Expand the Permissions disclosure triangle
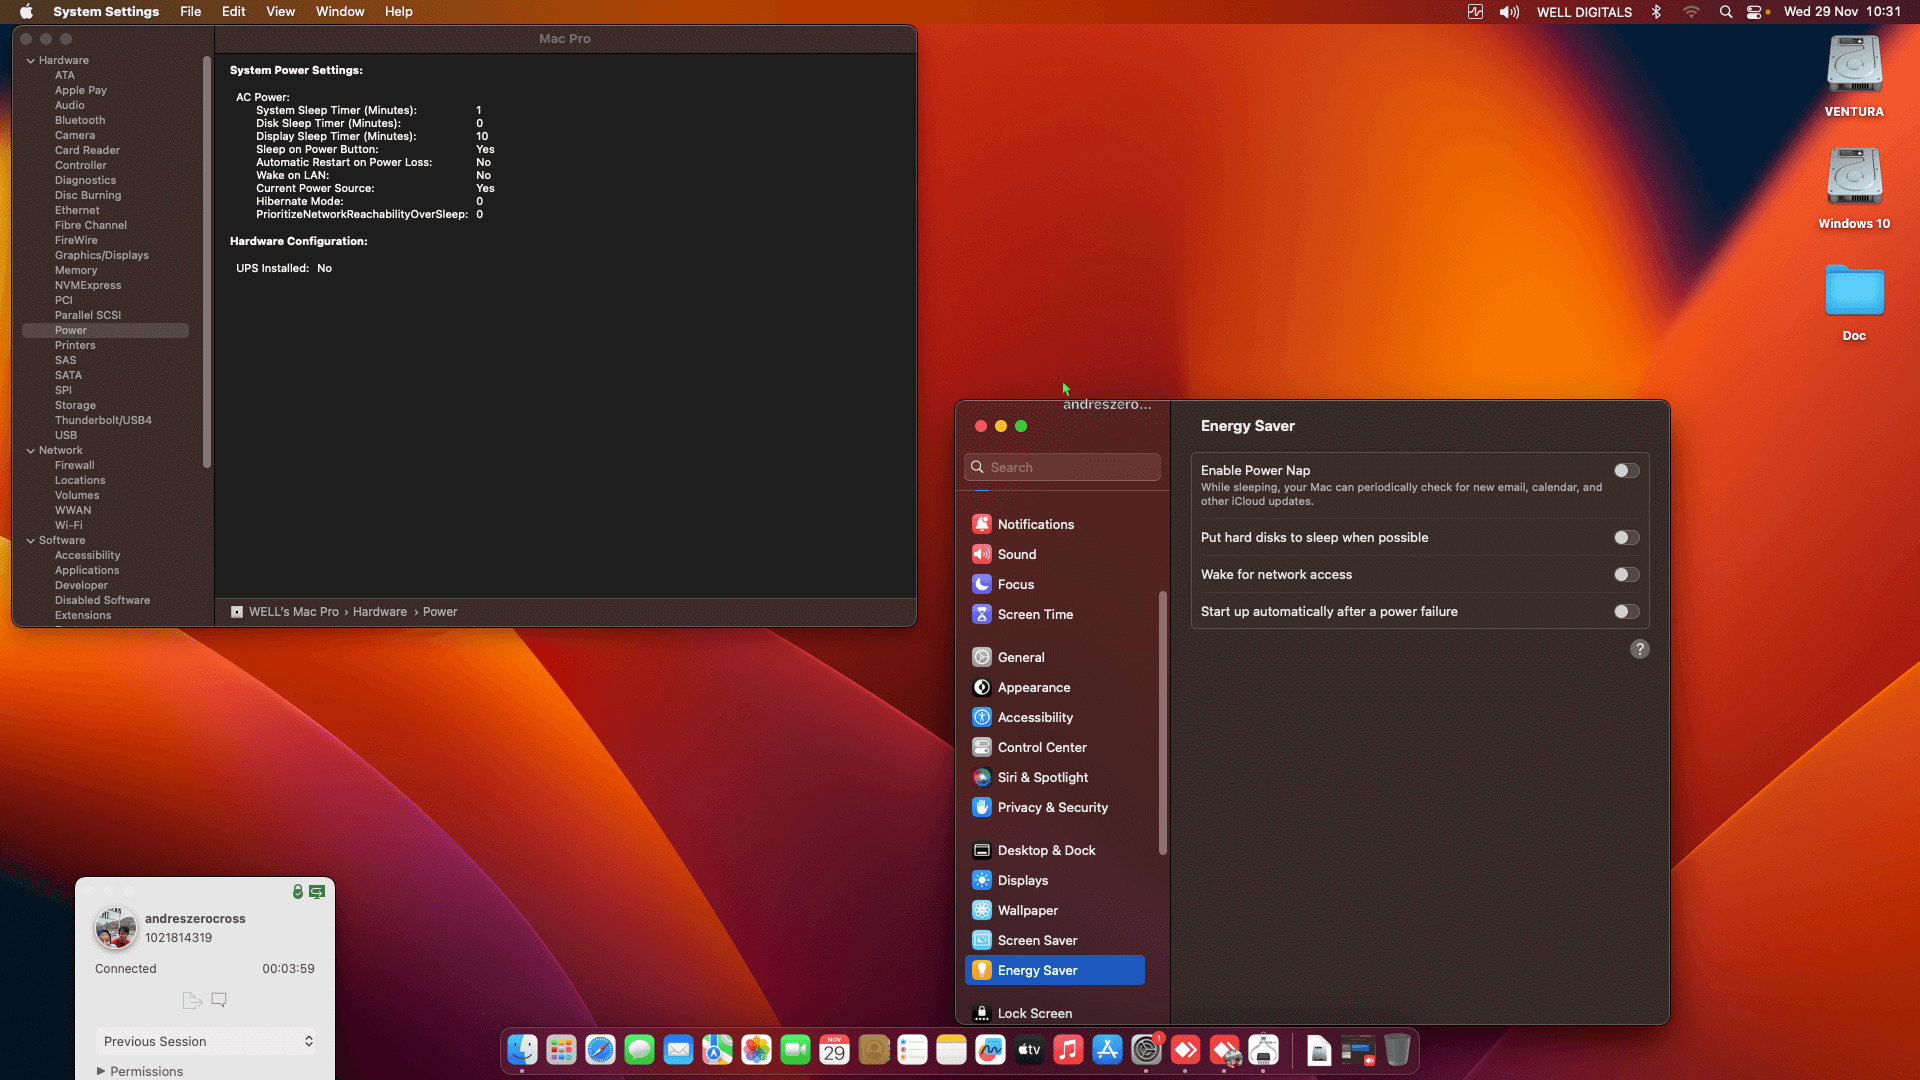Viewport: 1920px width, 1080px height. (x=101, y=1071)
